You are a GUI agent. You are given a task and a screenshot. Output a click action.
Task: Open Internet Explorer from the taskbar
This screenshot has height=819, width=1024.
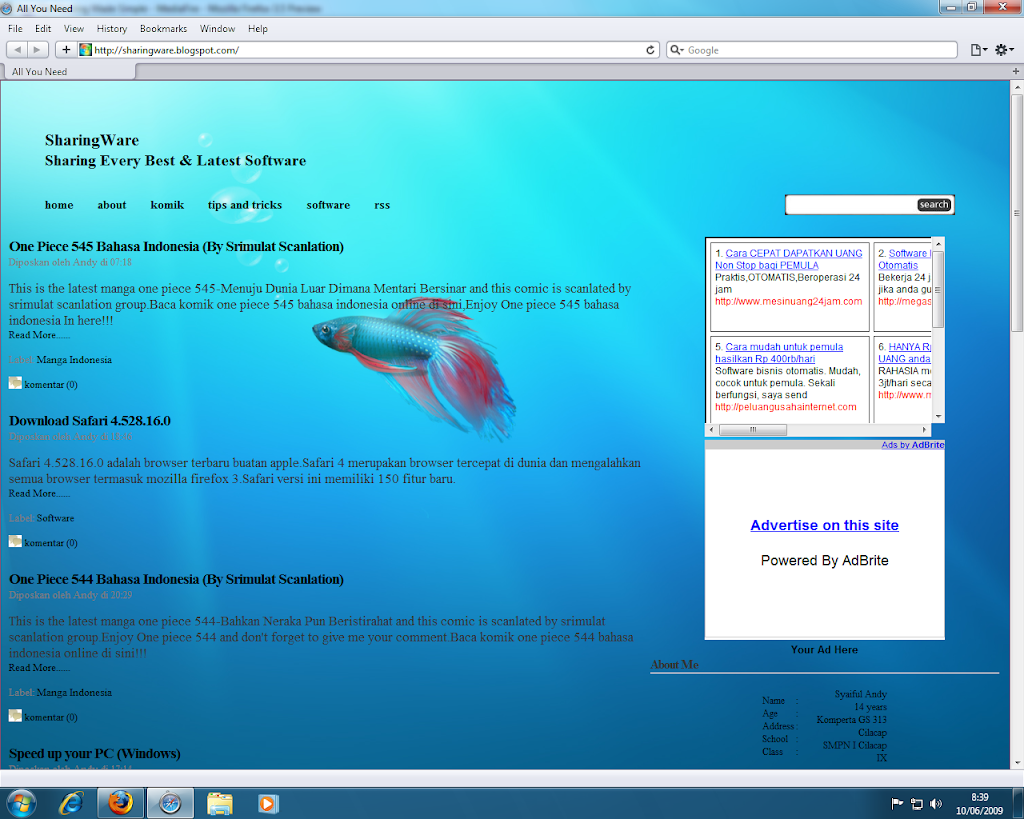pos(71,803)
